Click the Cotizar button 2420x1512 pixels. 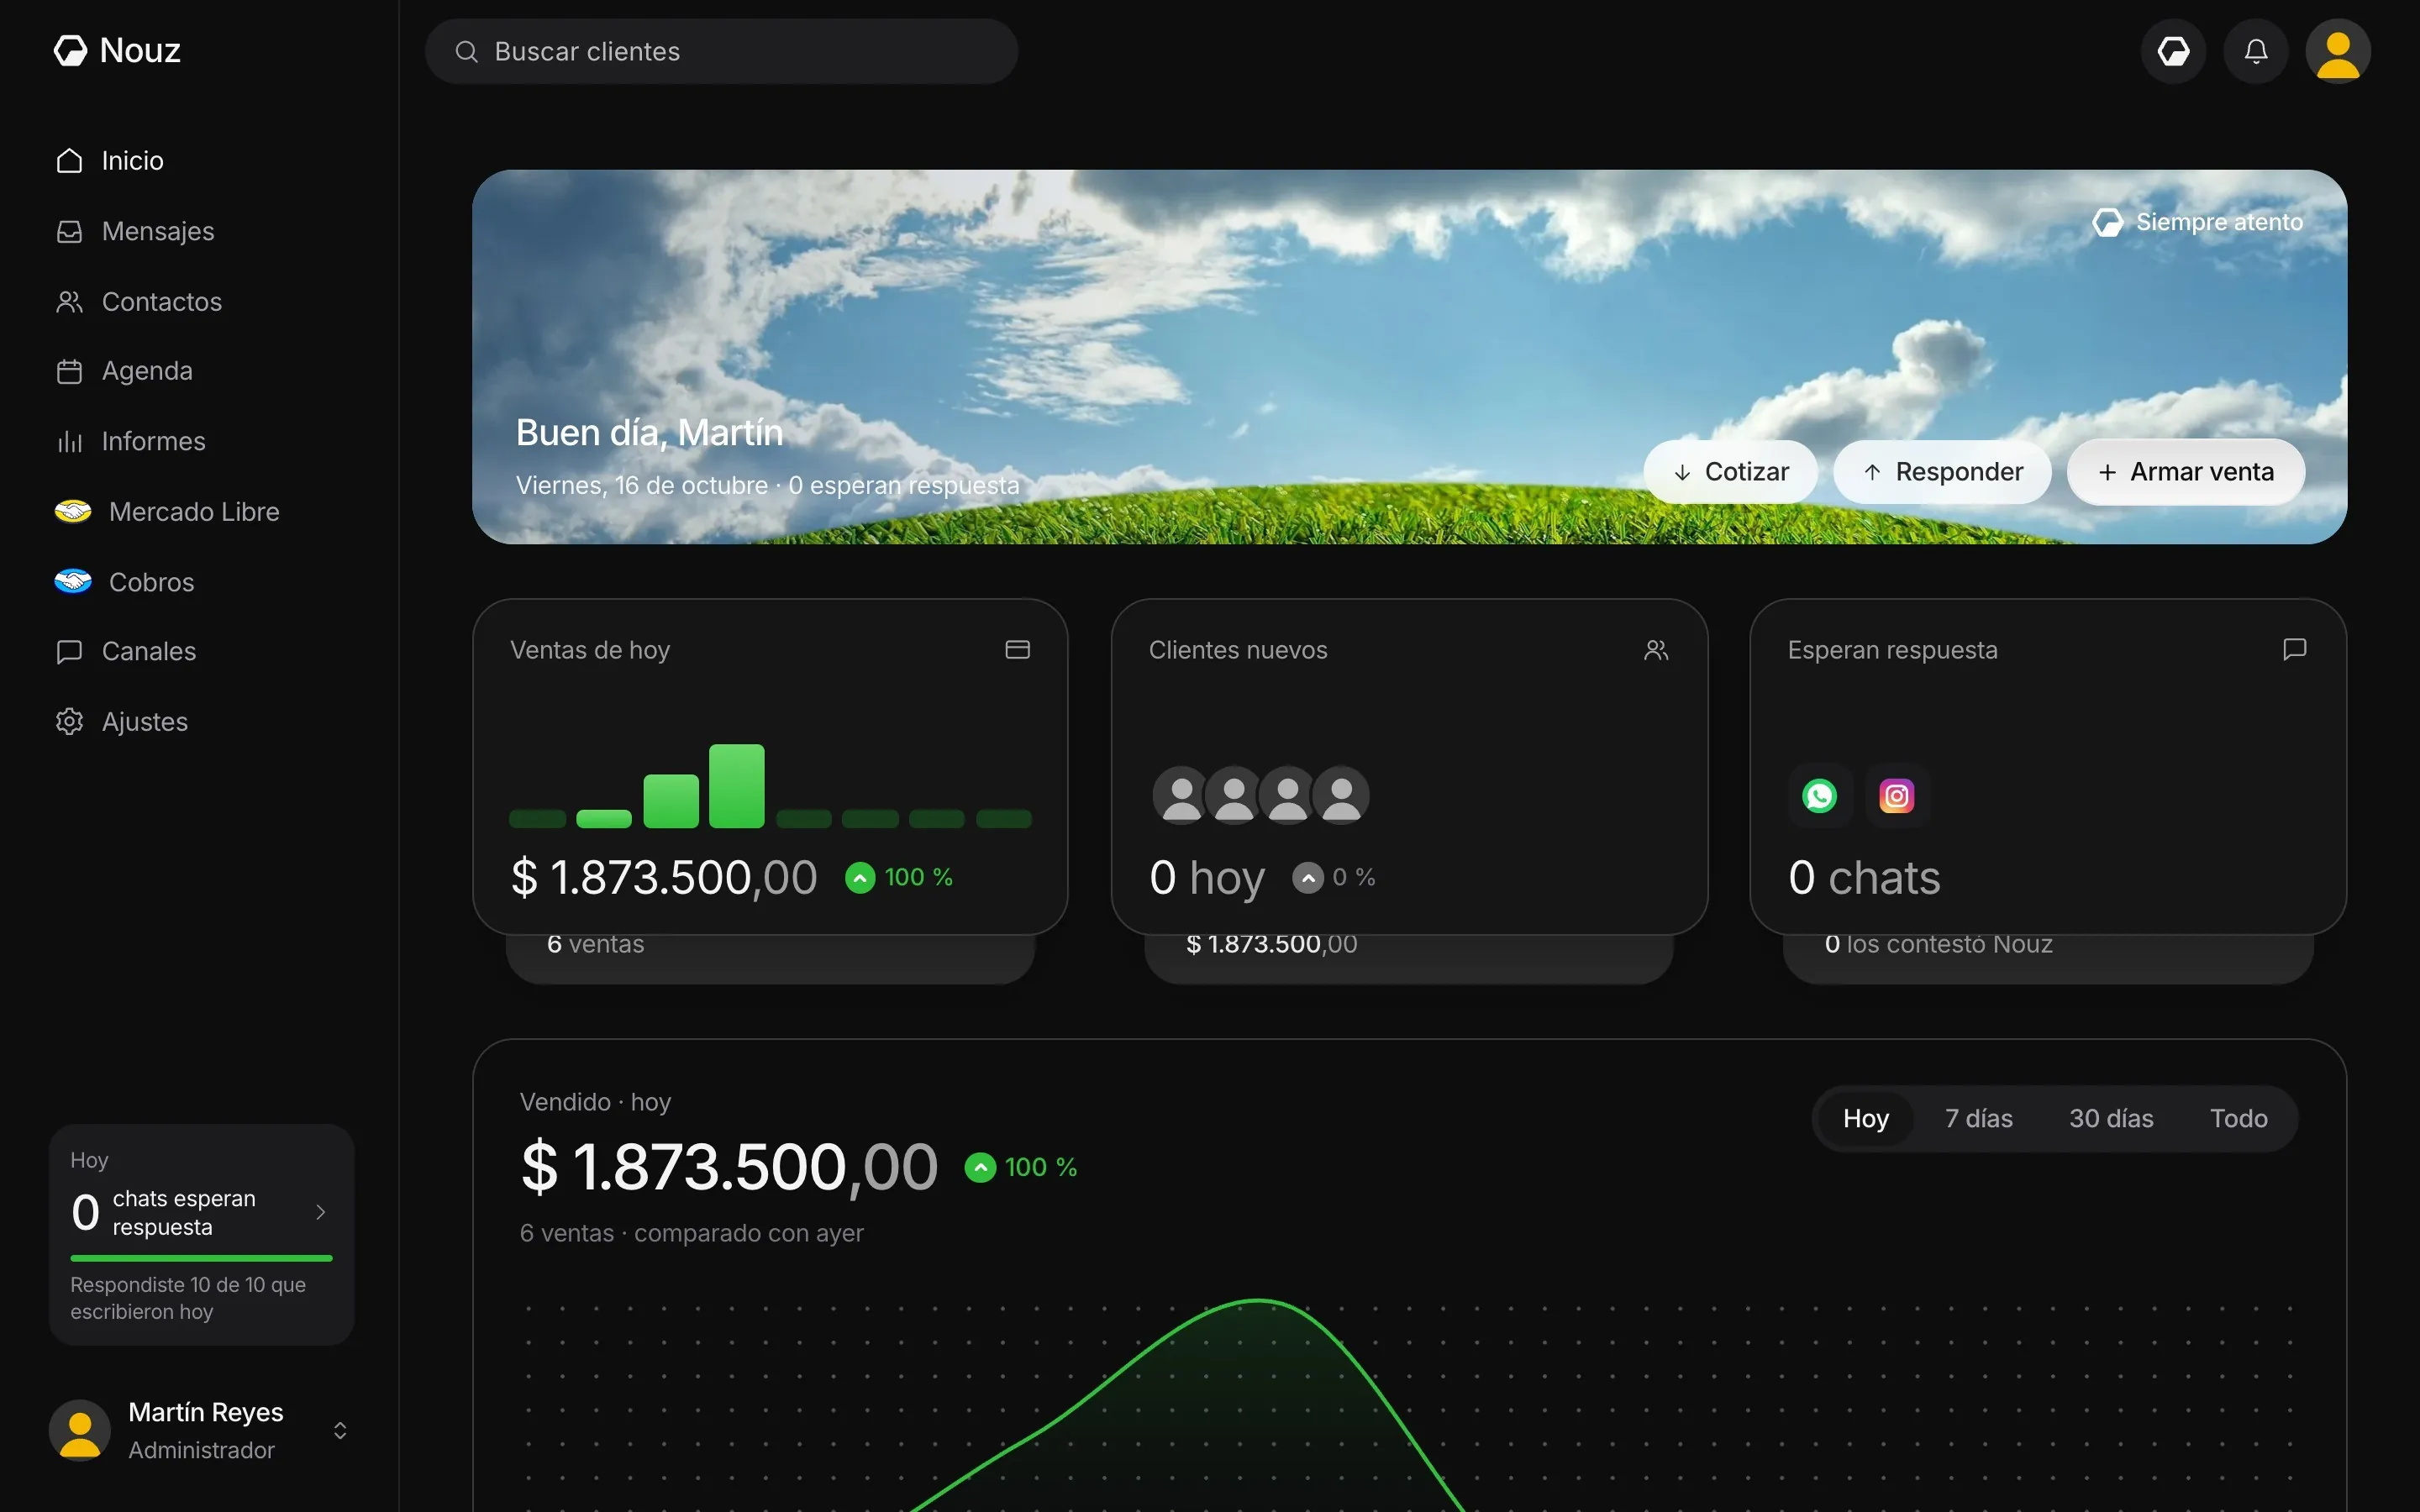[x=1730, y=472]
